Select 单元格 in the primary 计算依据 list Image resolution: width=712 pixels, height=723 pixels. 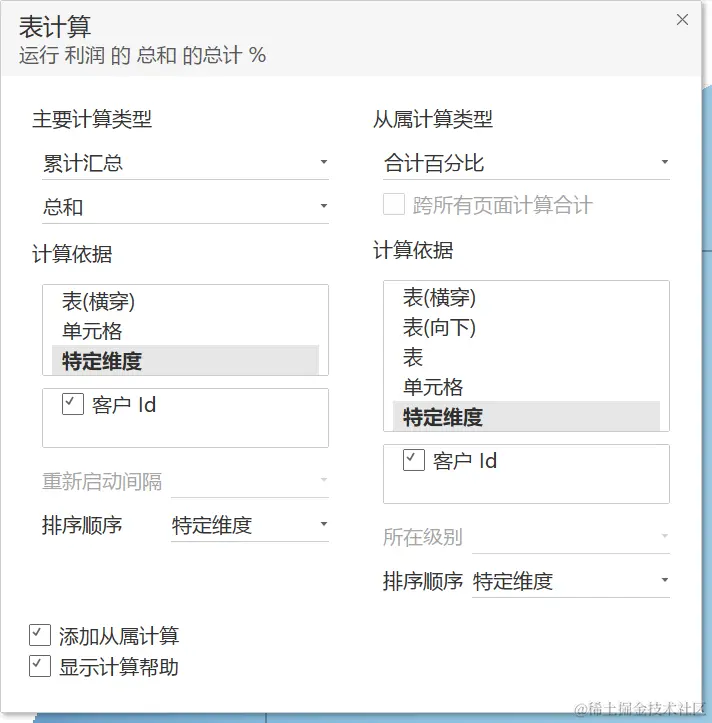[185, 331]
